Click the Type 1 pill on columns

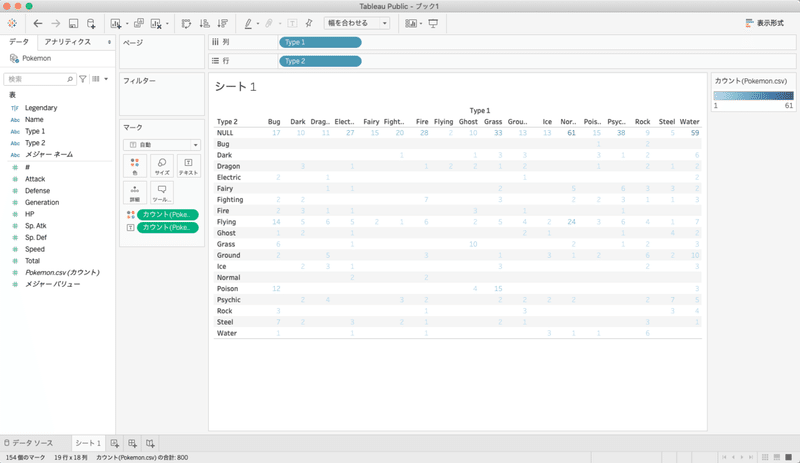320,42
